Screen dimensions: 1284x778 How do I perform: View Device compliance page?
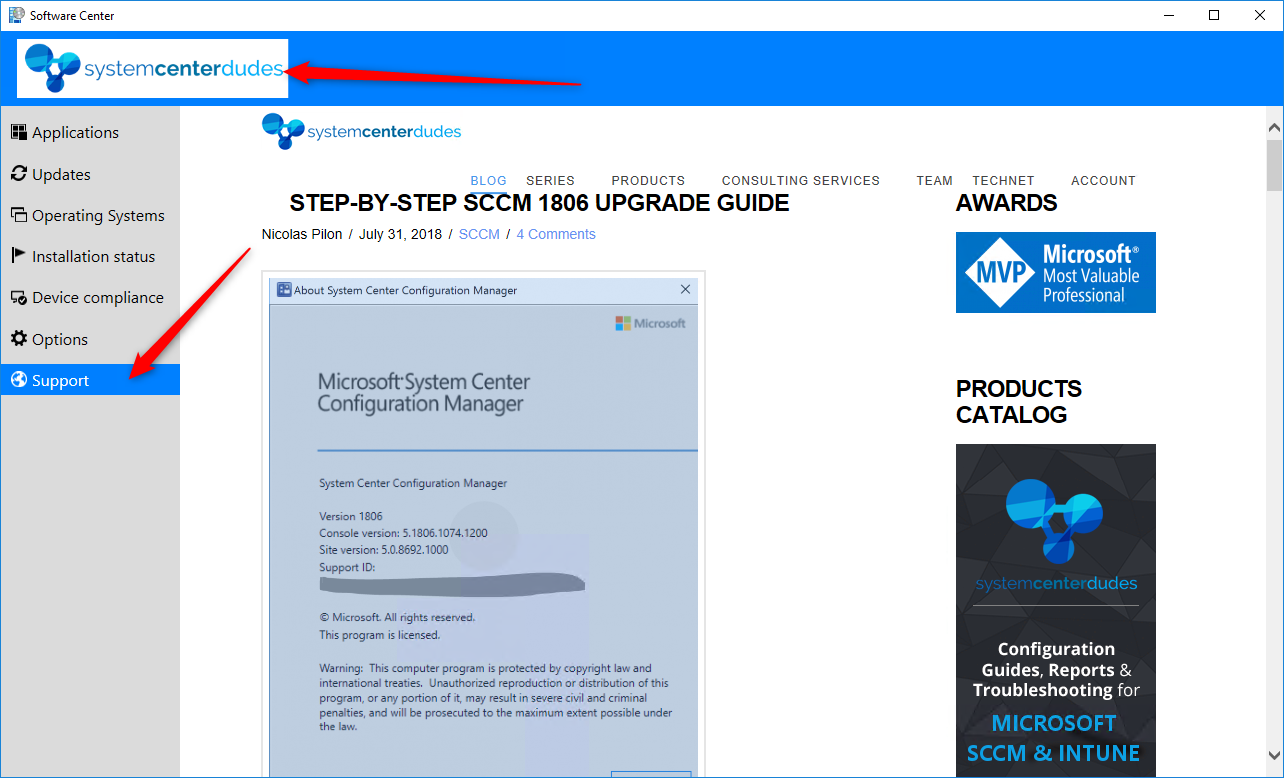[90, 297]
